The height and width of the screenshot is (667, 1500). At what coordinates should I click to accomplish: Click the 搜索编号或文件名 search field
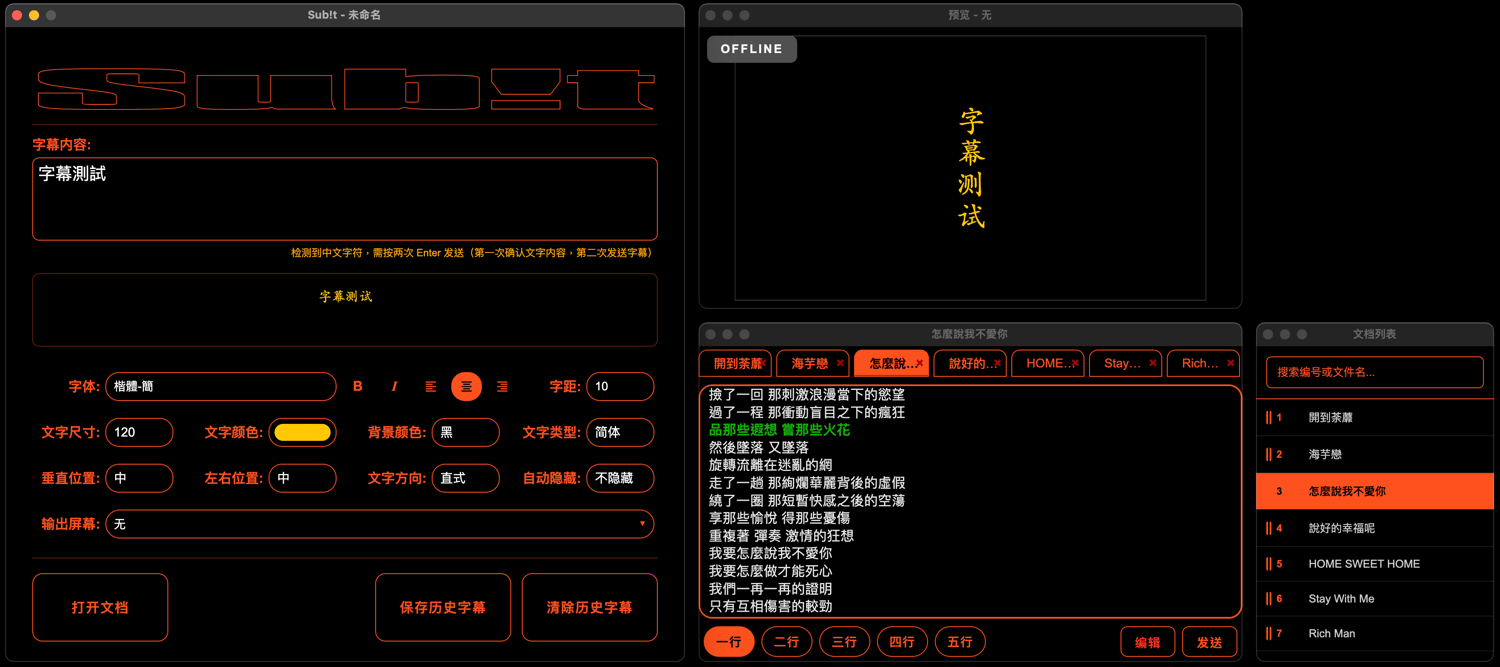point(1375,372)
